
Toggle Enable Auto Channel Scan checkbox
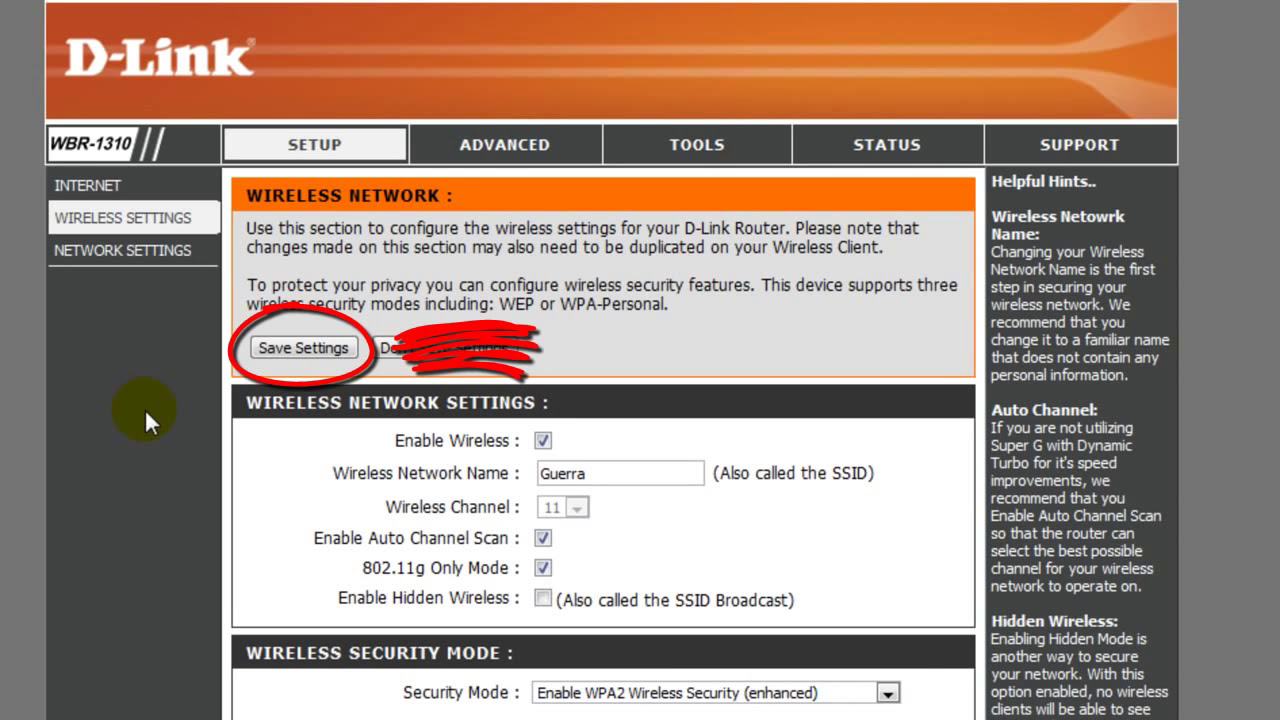(x=543, y=538)
